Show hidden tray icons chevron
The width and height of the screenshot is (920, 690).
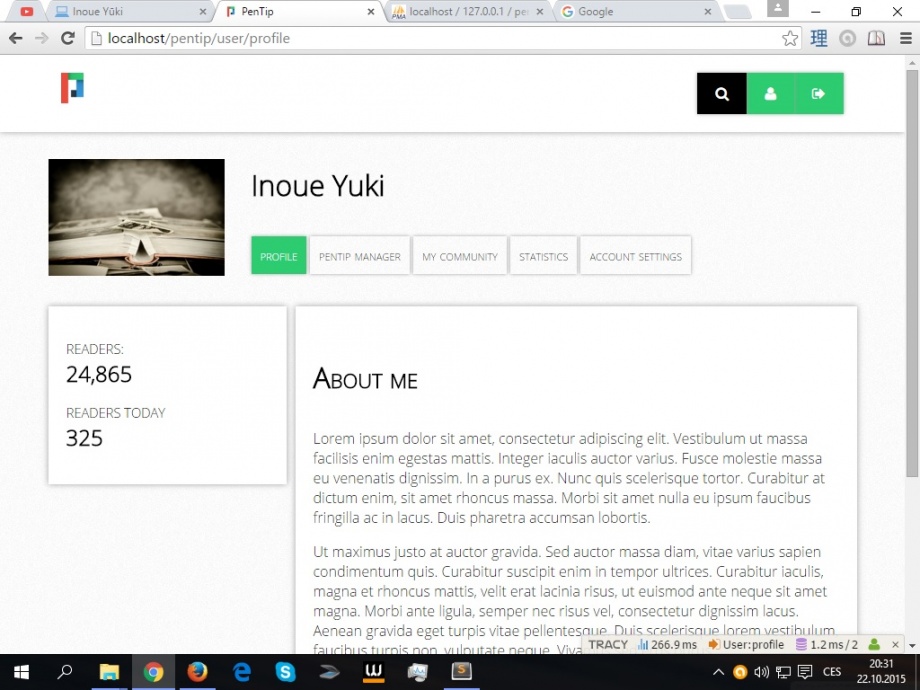[718, 672]
